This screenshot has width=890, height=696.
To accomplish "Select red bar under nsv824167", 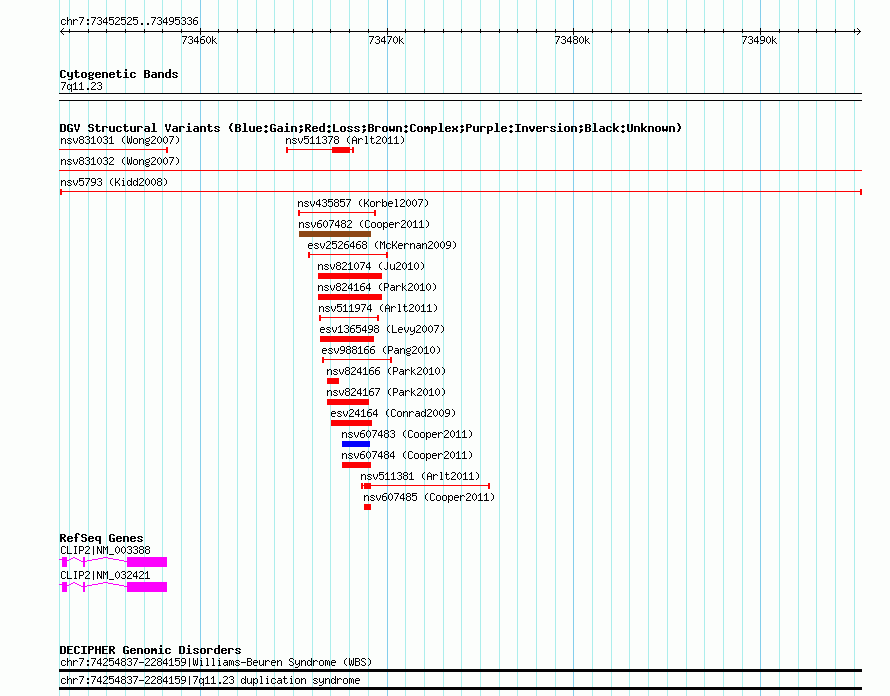I will pyautogui.click(x=348, y=402).
